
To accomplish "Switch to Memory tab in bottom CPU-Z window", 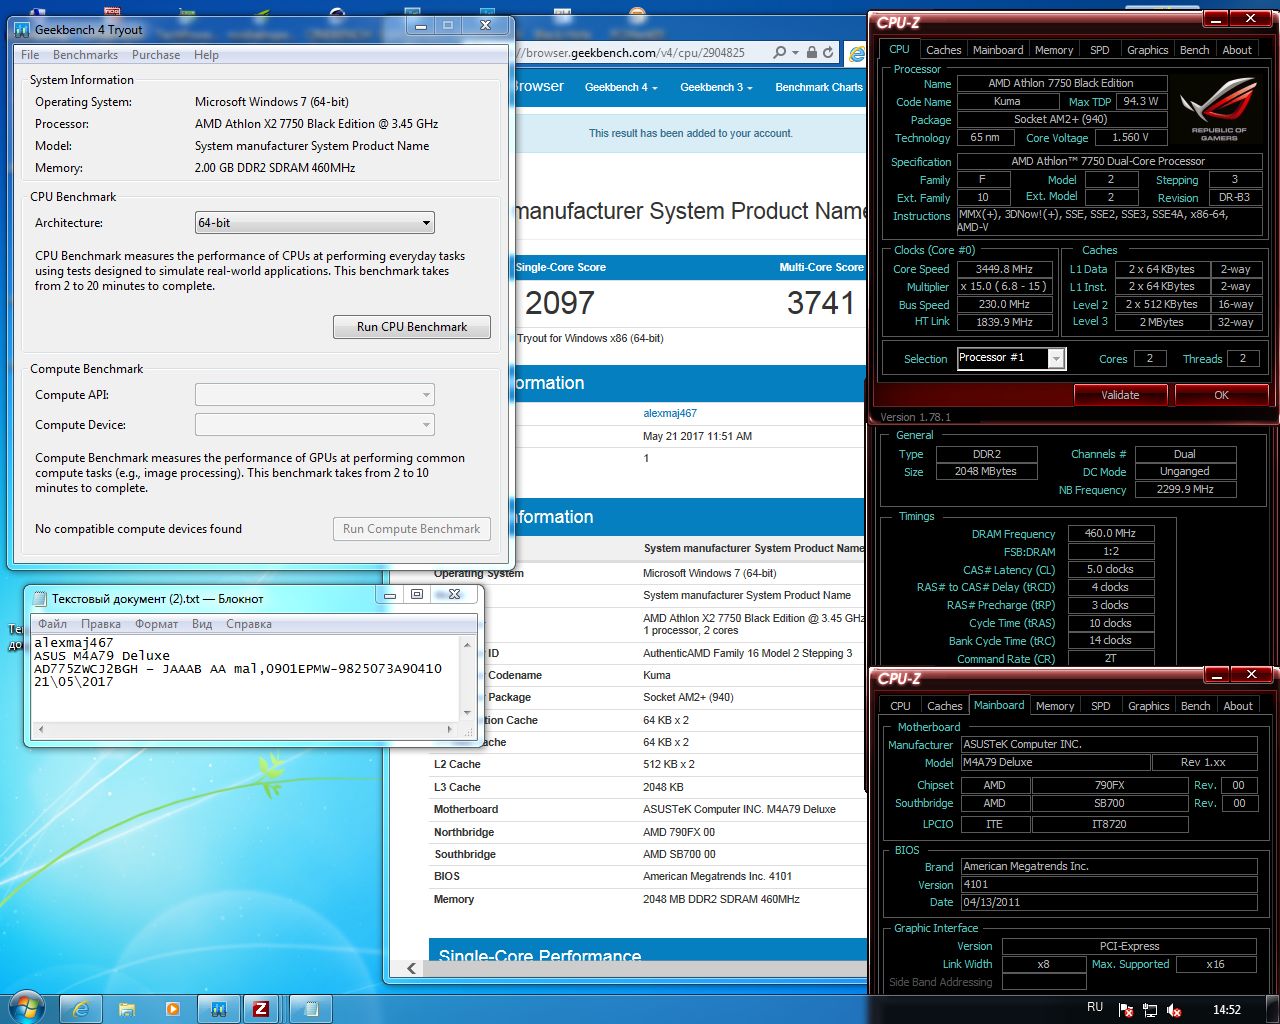I will click(x=1055, y=706).
